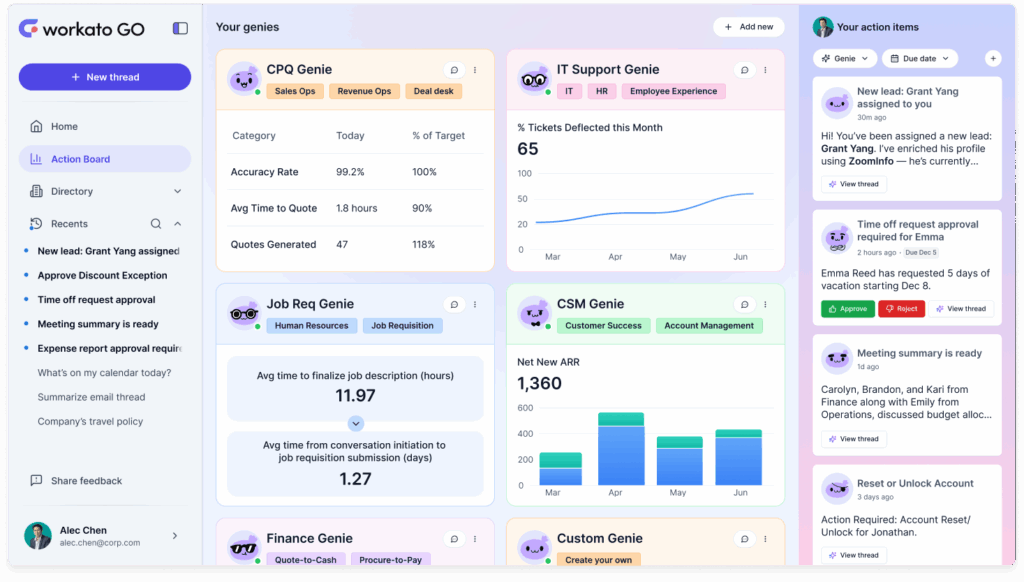
Task: Toggle the sidebar collapse icon
Action: [180, 29]
